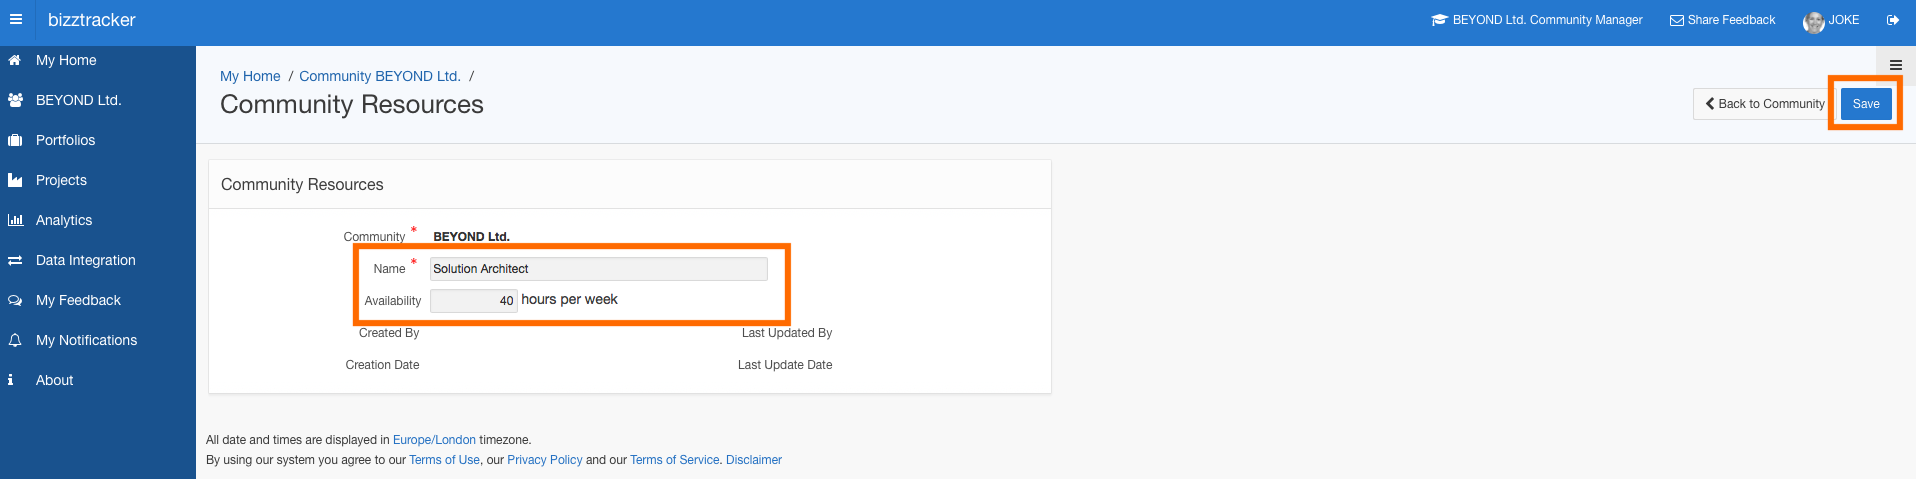
Task: Click the BEYOND Ltd. community value text
Action: click(471, 237)
